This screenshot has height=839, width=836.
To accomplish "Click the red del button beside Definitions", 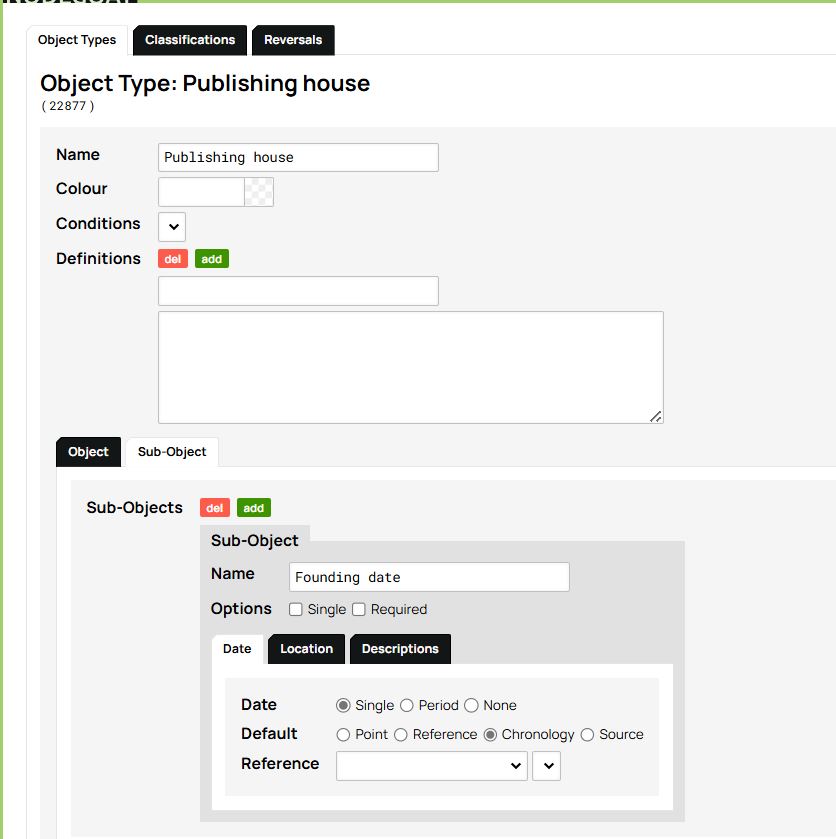I will click(172, 258).
